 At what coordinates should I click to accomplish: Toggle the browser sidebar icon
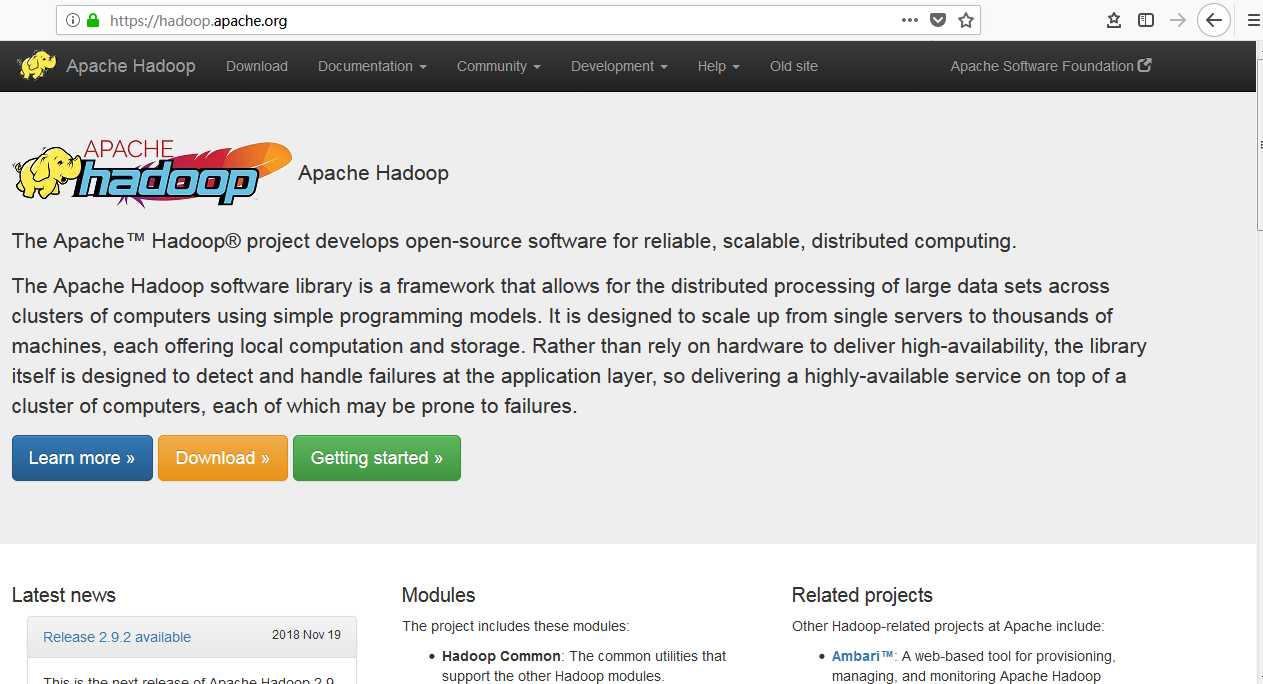coord(1146,20)
